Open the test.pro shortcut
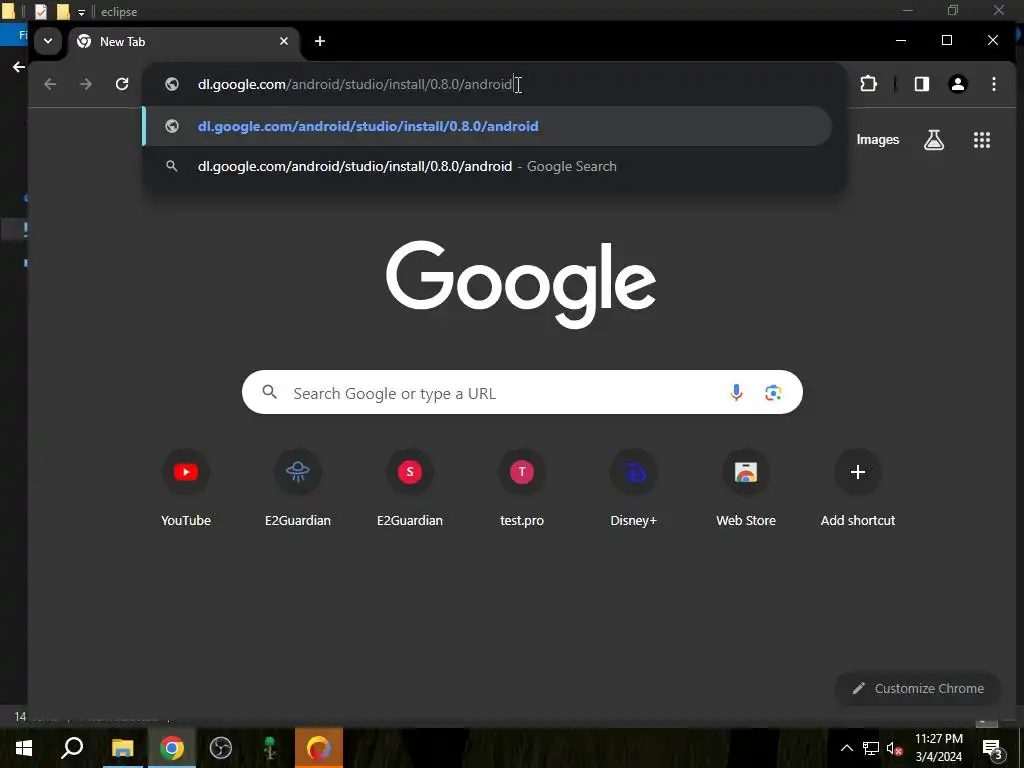Viewport: 1024px width, 768px height. [522, 488]
